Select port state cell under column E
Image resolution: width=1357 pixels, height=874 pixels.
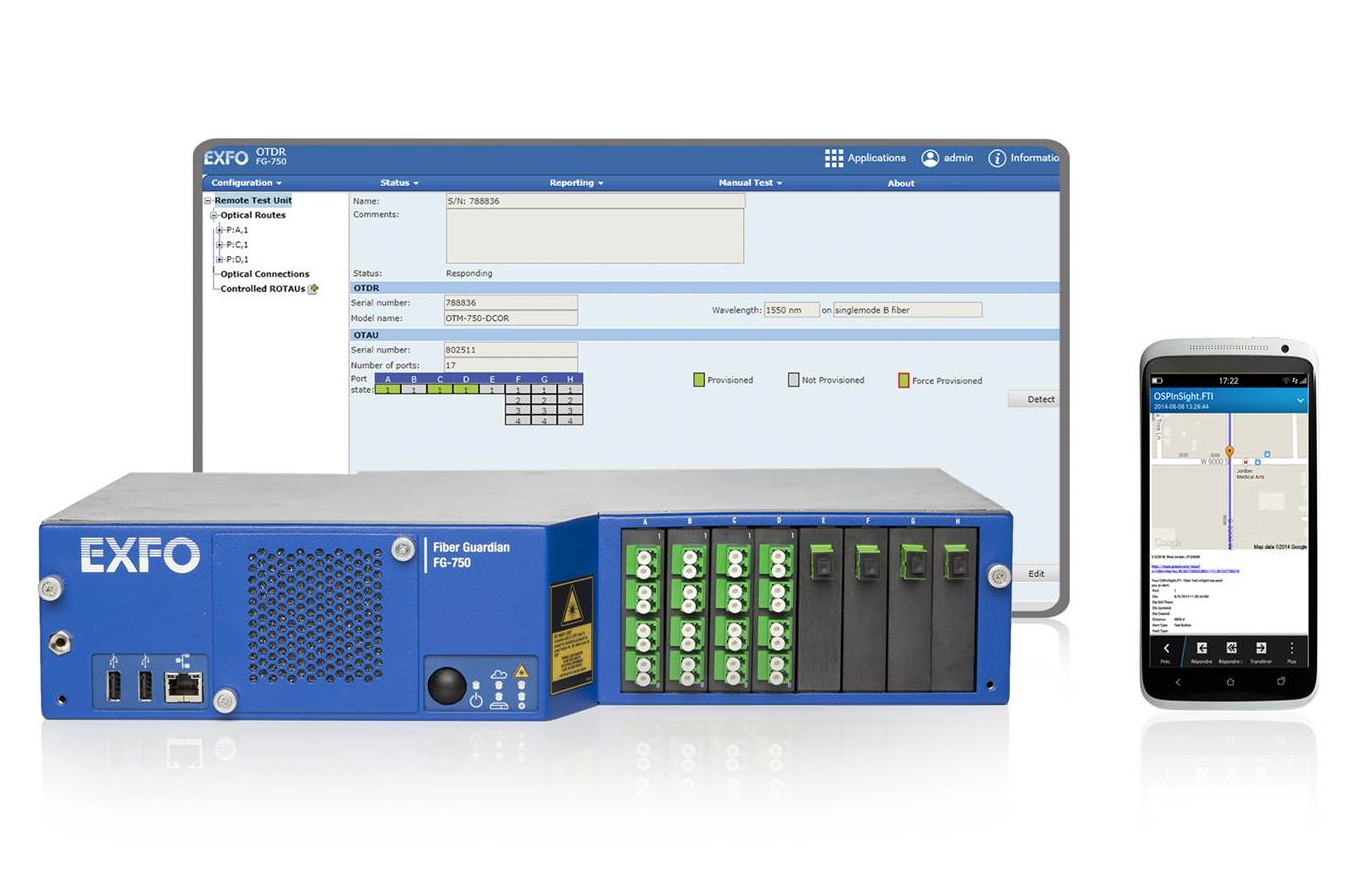492,390
